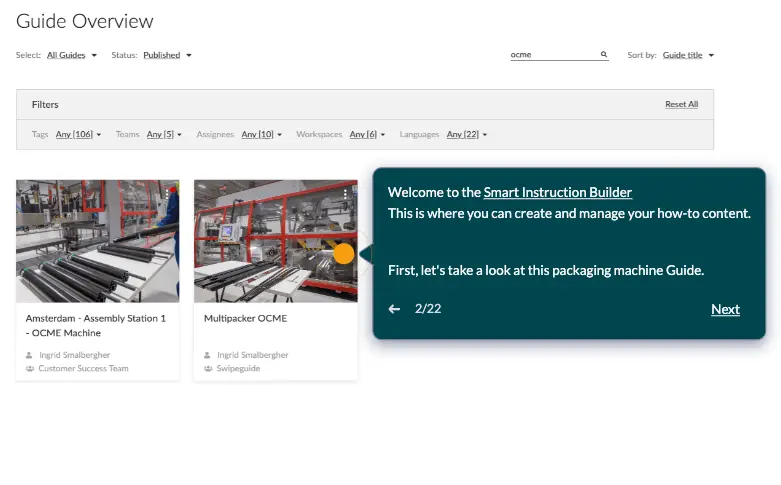Image resolution: width=781 pixels, height=485 pixels.
Task: Open the Multipacker OCME guide thumbnail
Action: tap(275, 241)
